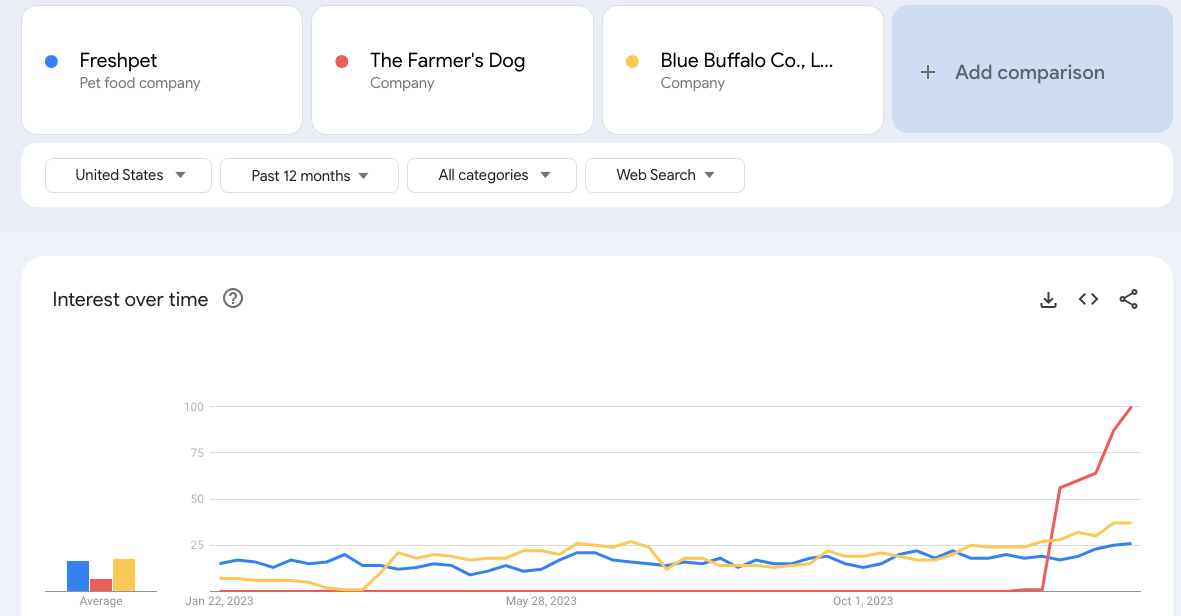This screenshot has height=616, width=1181.
Task: Select the Freshpet search term card
Action: [161, 70]
